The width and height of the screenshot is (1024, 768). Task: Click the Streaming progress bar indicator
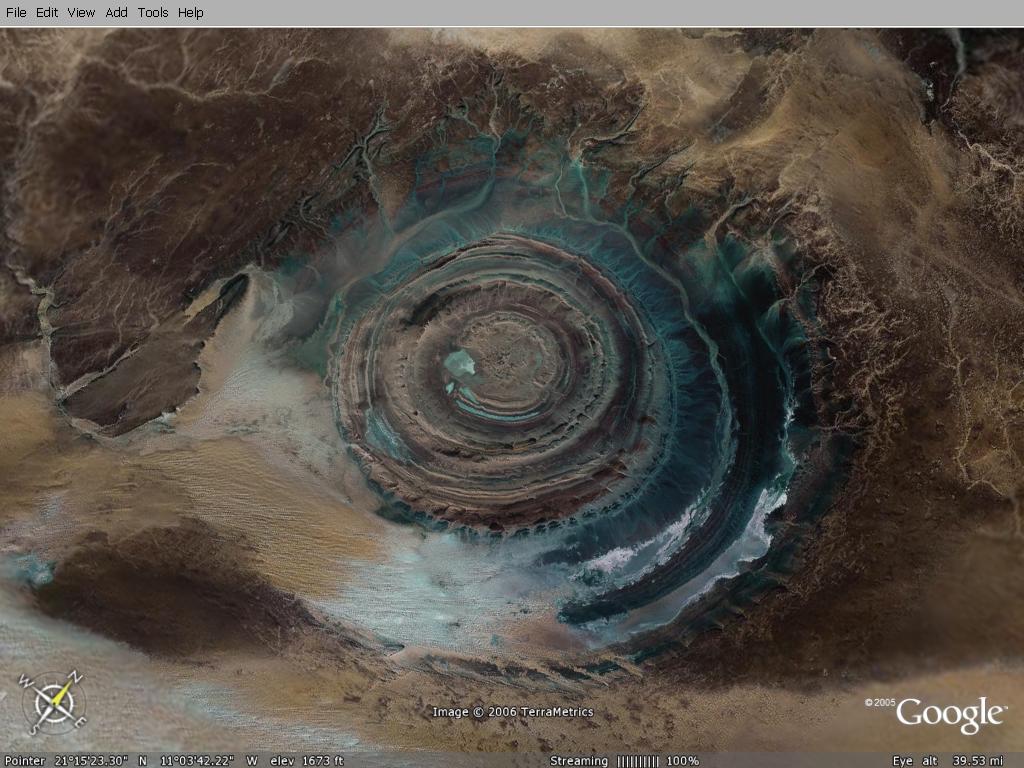(638, 761)
